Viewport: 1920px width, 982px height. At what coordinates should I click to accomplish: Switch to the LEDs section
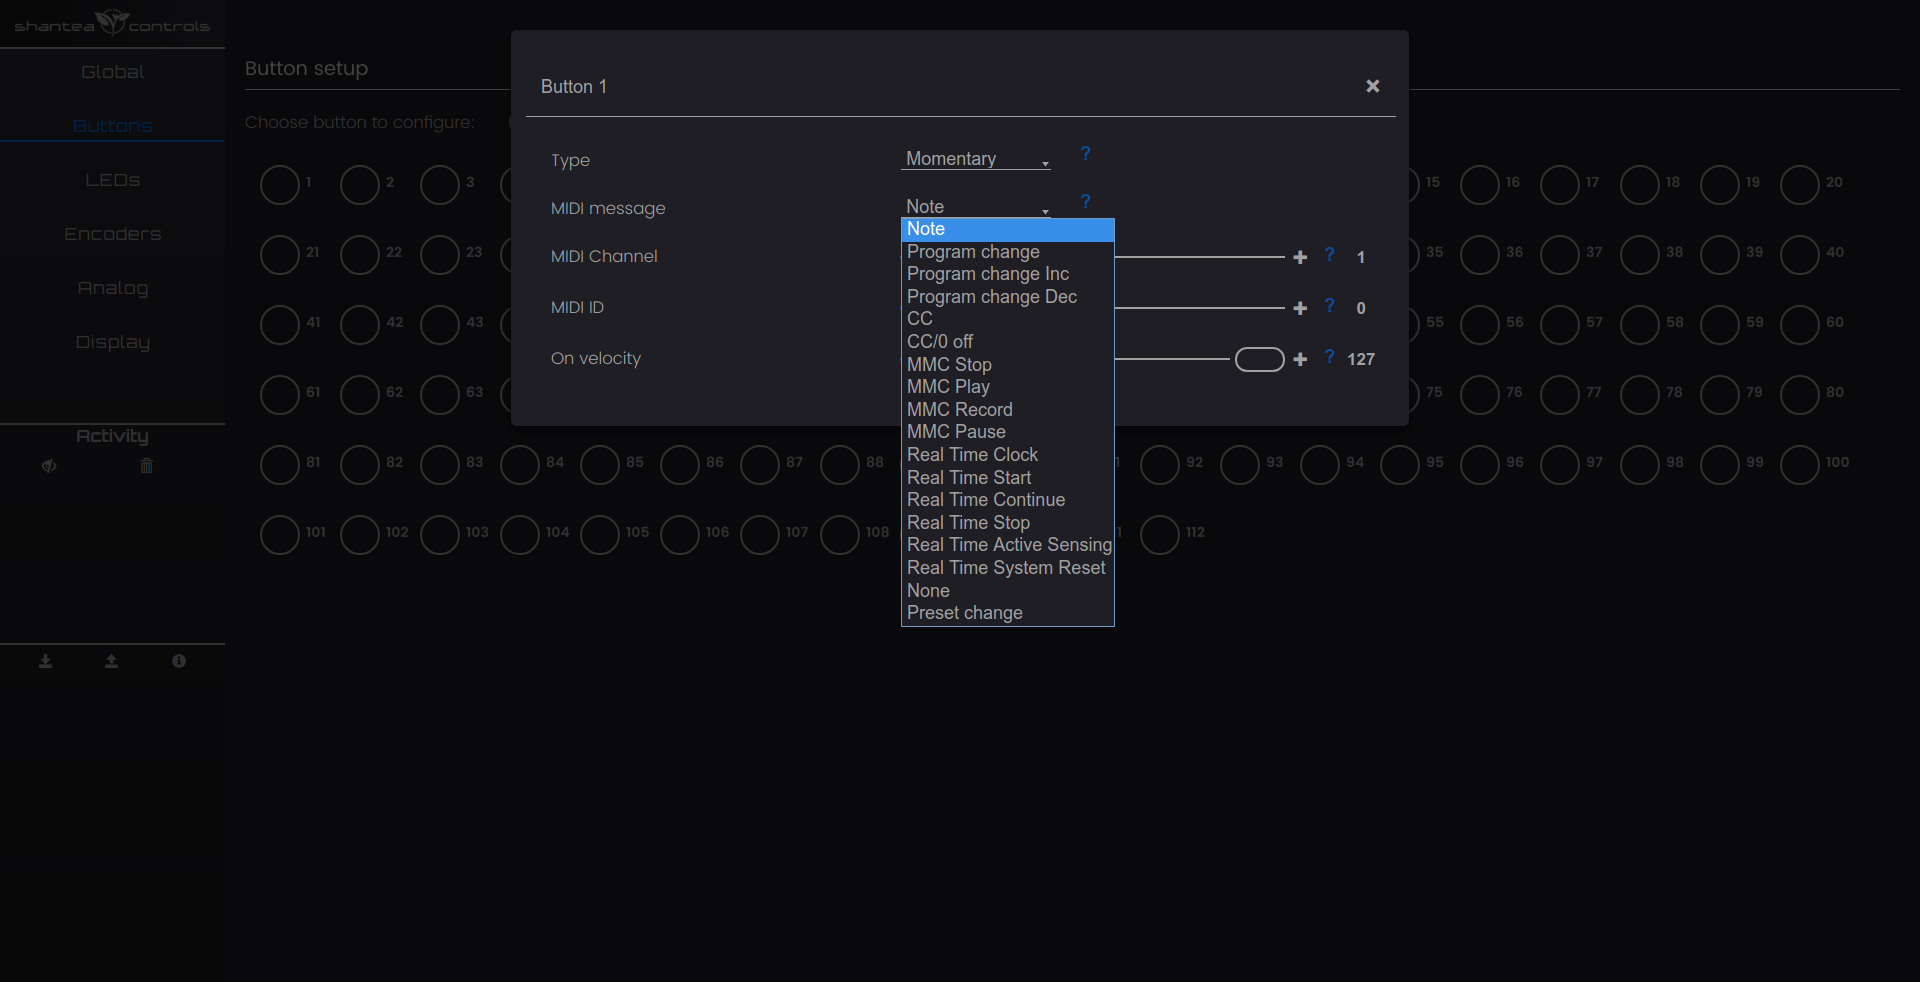pos(112,180)
